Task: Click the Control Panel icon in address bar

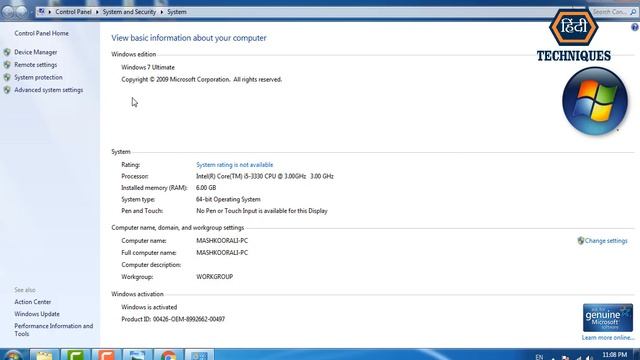Action: pyautogui.click(x=41, y=11)
